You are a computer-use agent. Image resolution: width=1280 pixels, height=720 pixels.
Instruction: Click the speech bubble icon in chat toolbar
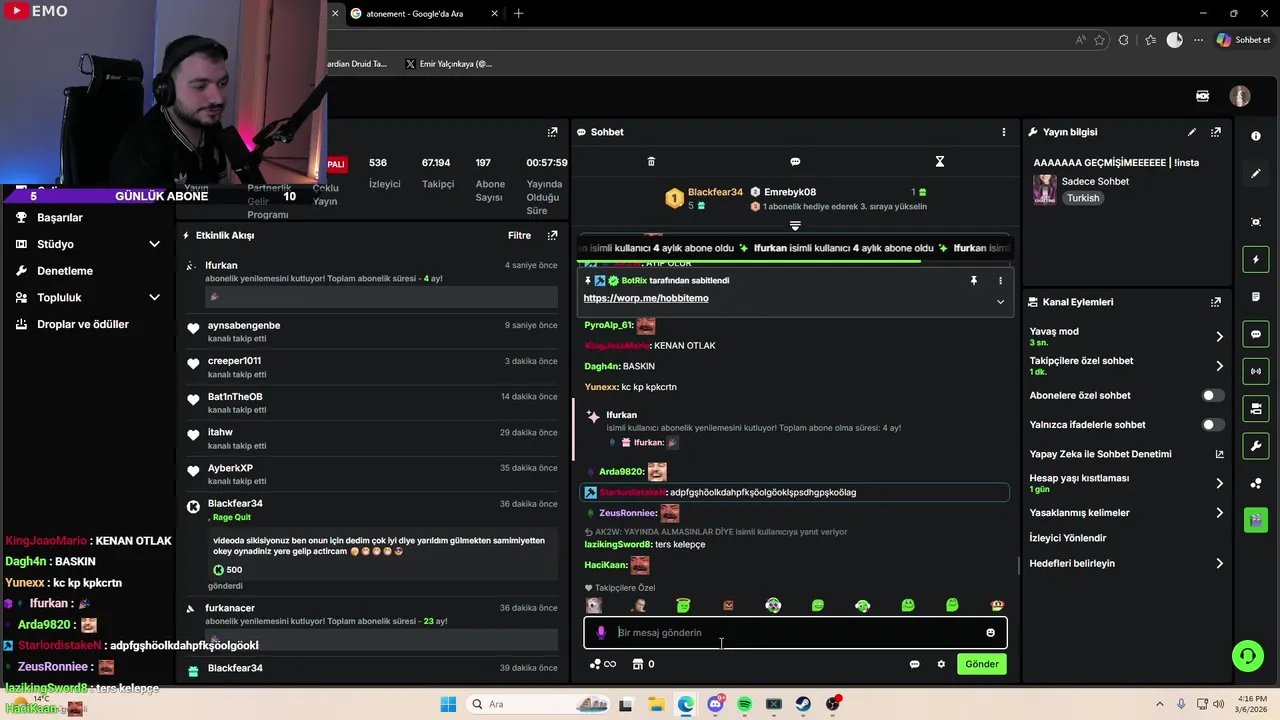(x=795, y=161)
